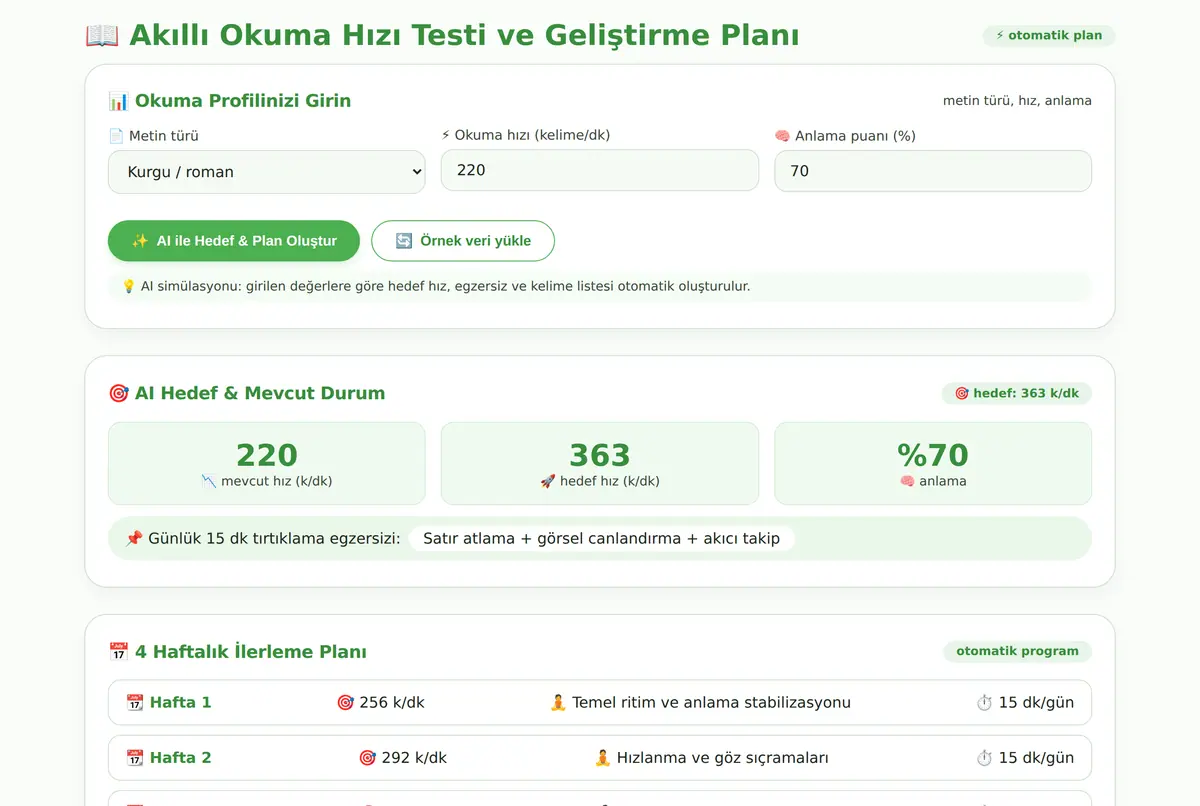Click the sparkles icon on the plan button

tap(140, 241)
